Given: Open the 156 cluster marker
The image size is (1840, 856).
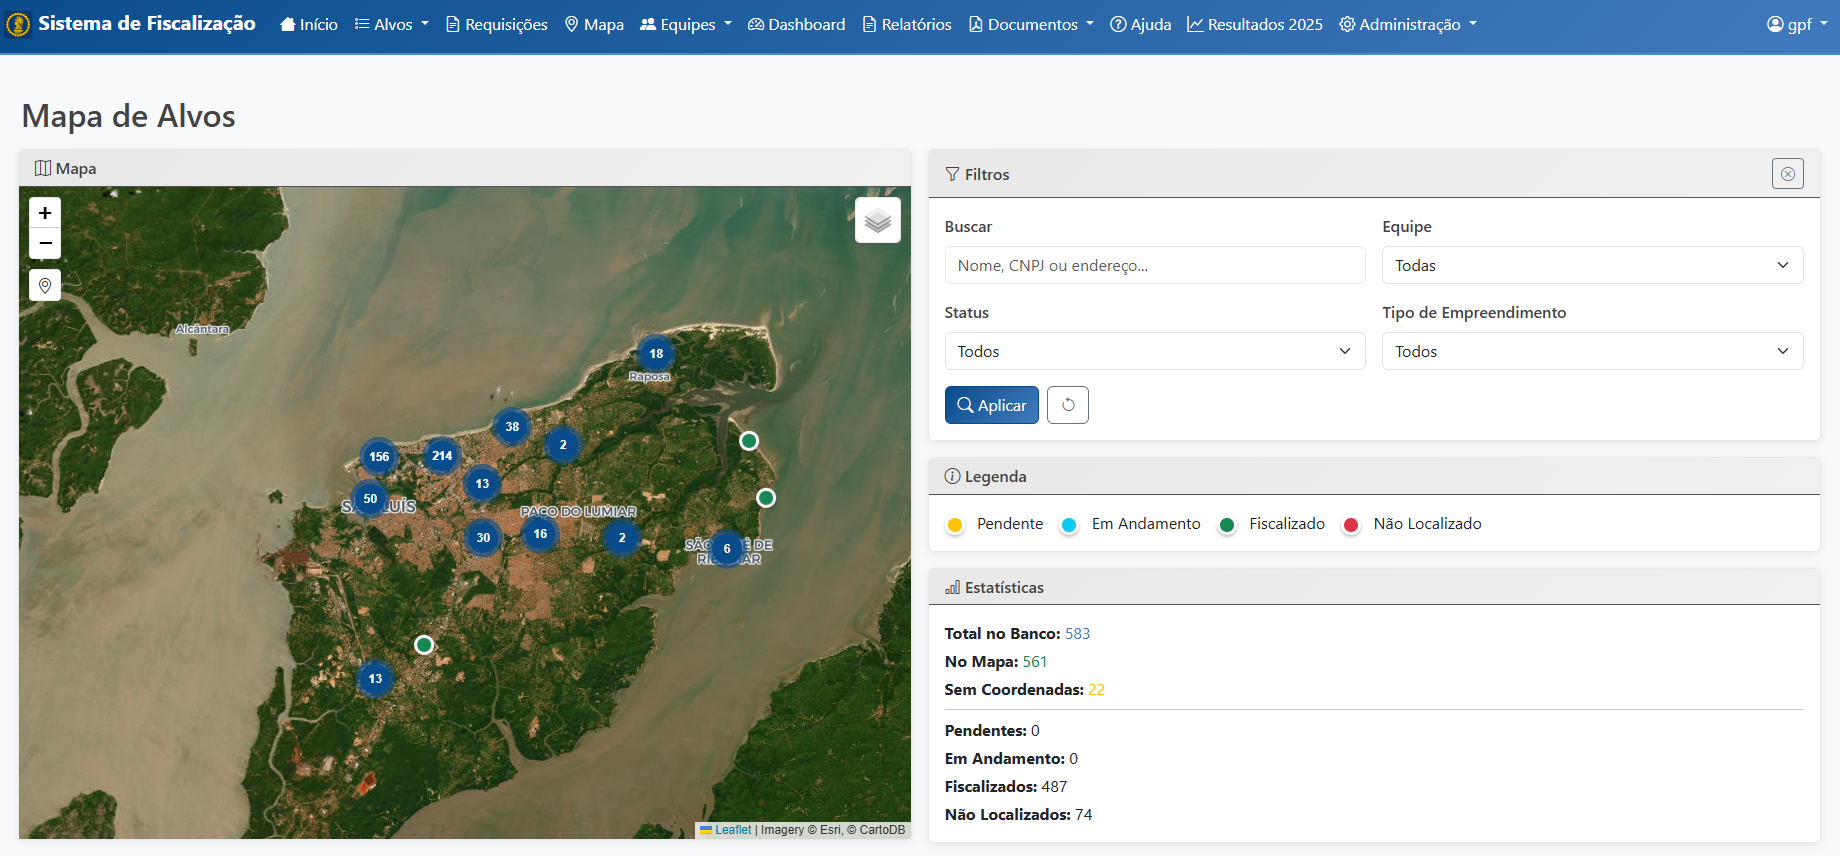Looking at the screenshot, I should pyautogui.click(x=379, y=457).
